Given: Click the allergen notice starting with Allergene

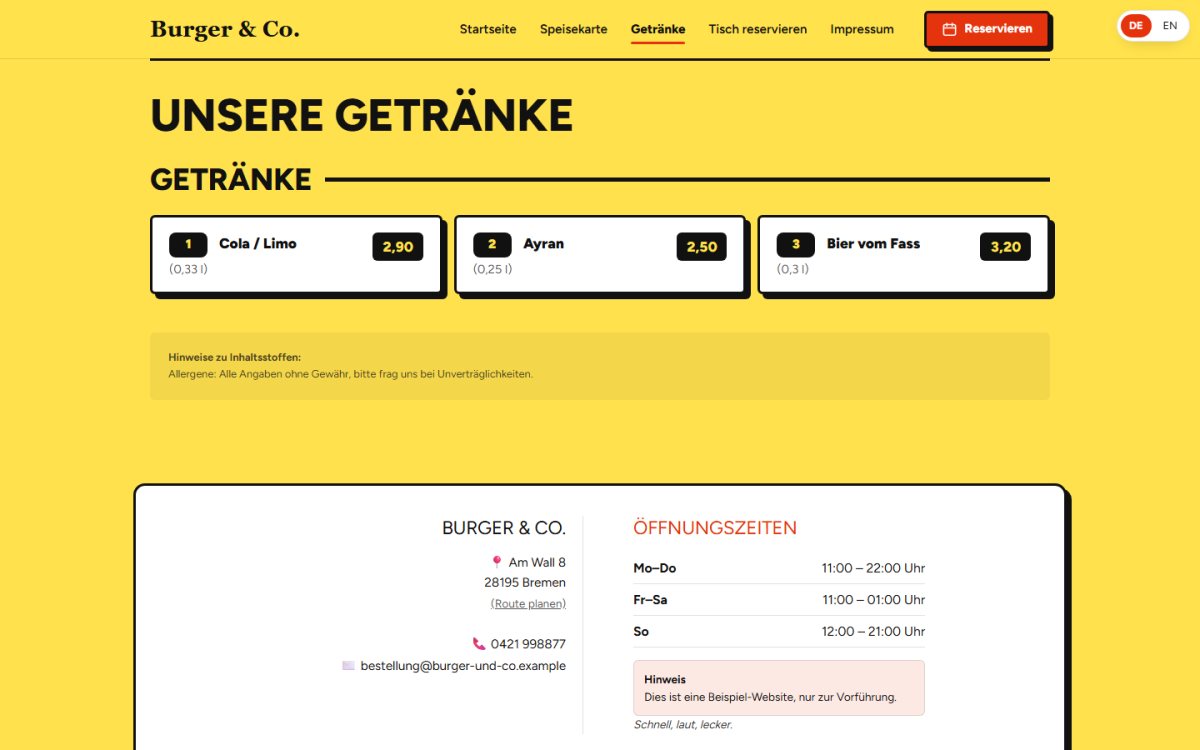Looking at the screenshot, I should [351, 374].
